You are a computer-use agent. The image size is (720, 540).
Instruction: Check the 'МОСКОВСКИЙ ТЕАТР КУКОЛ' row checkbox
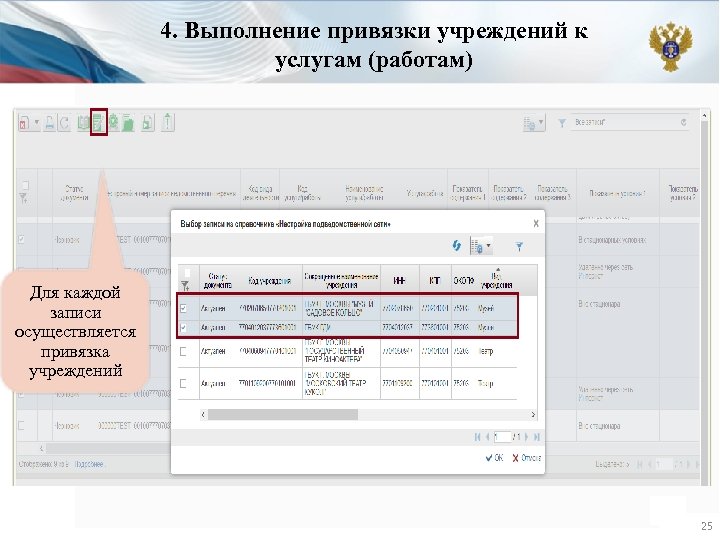click(183, 383)
